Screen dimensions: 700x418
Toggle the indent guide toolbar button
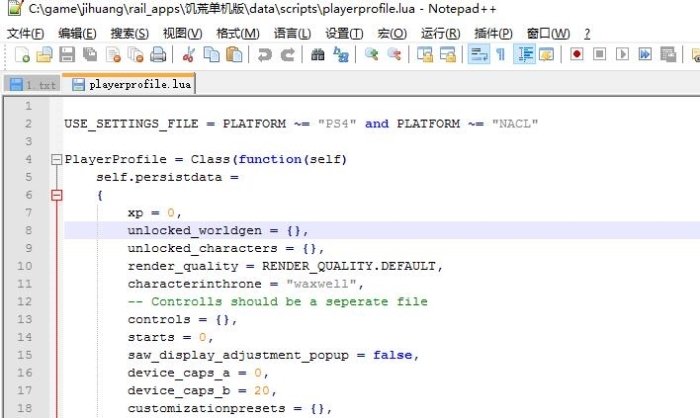coord(525,54)
